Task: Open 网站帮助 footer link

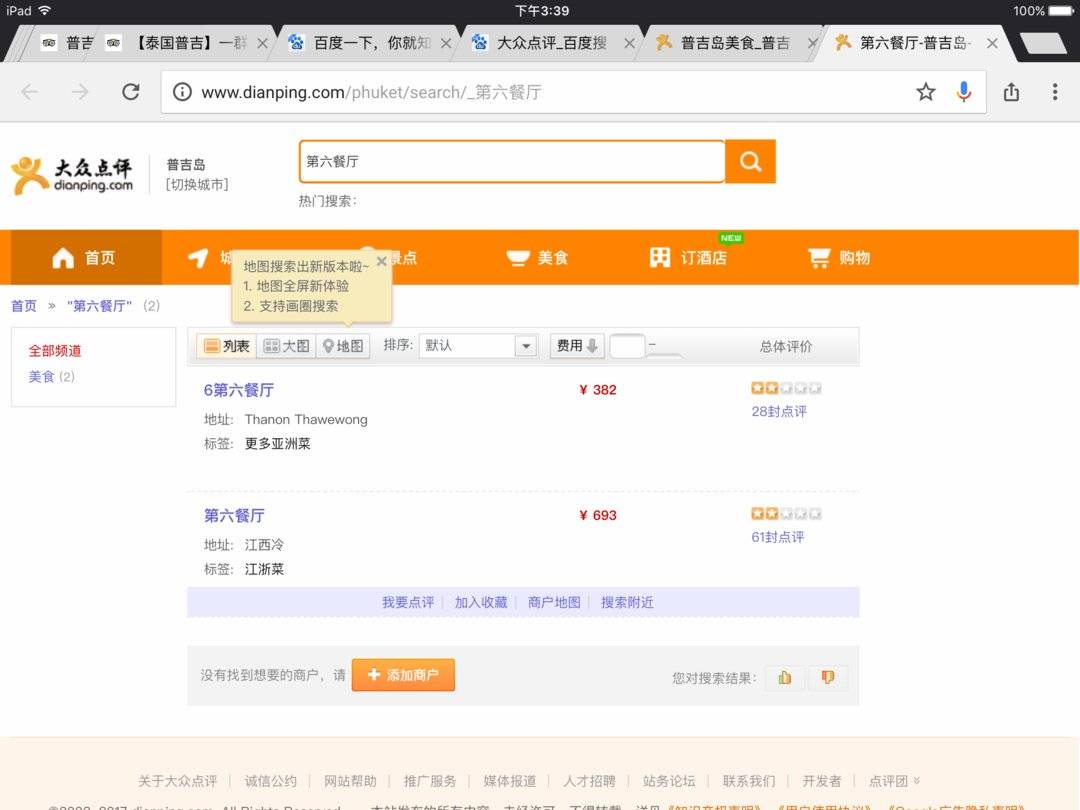Action: click(350, 781)
